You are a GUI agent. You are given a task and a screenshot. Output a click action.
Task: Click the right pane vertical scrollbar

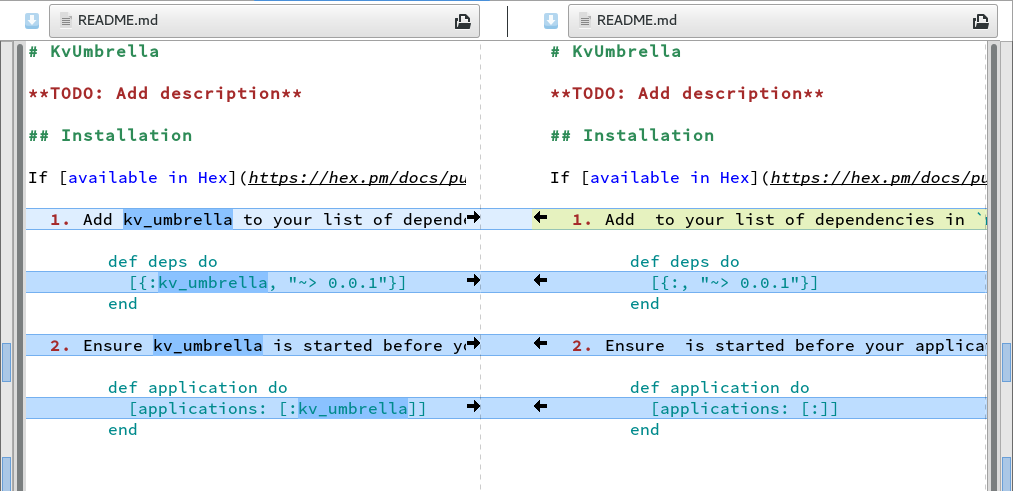tap(994, 265)
